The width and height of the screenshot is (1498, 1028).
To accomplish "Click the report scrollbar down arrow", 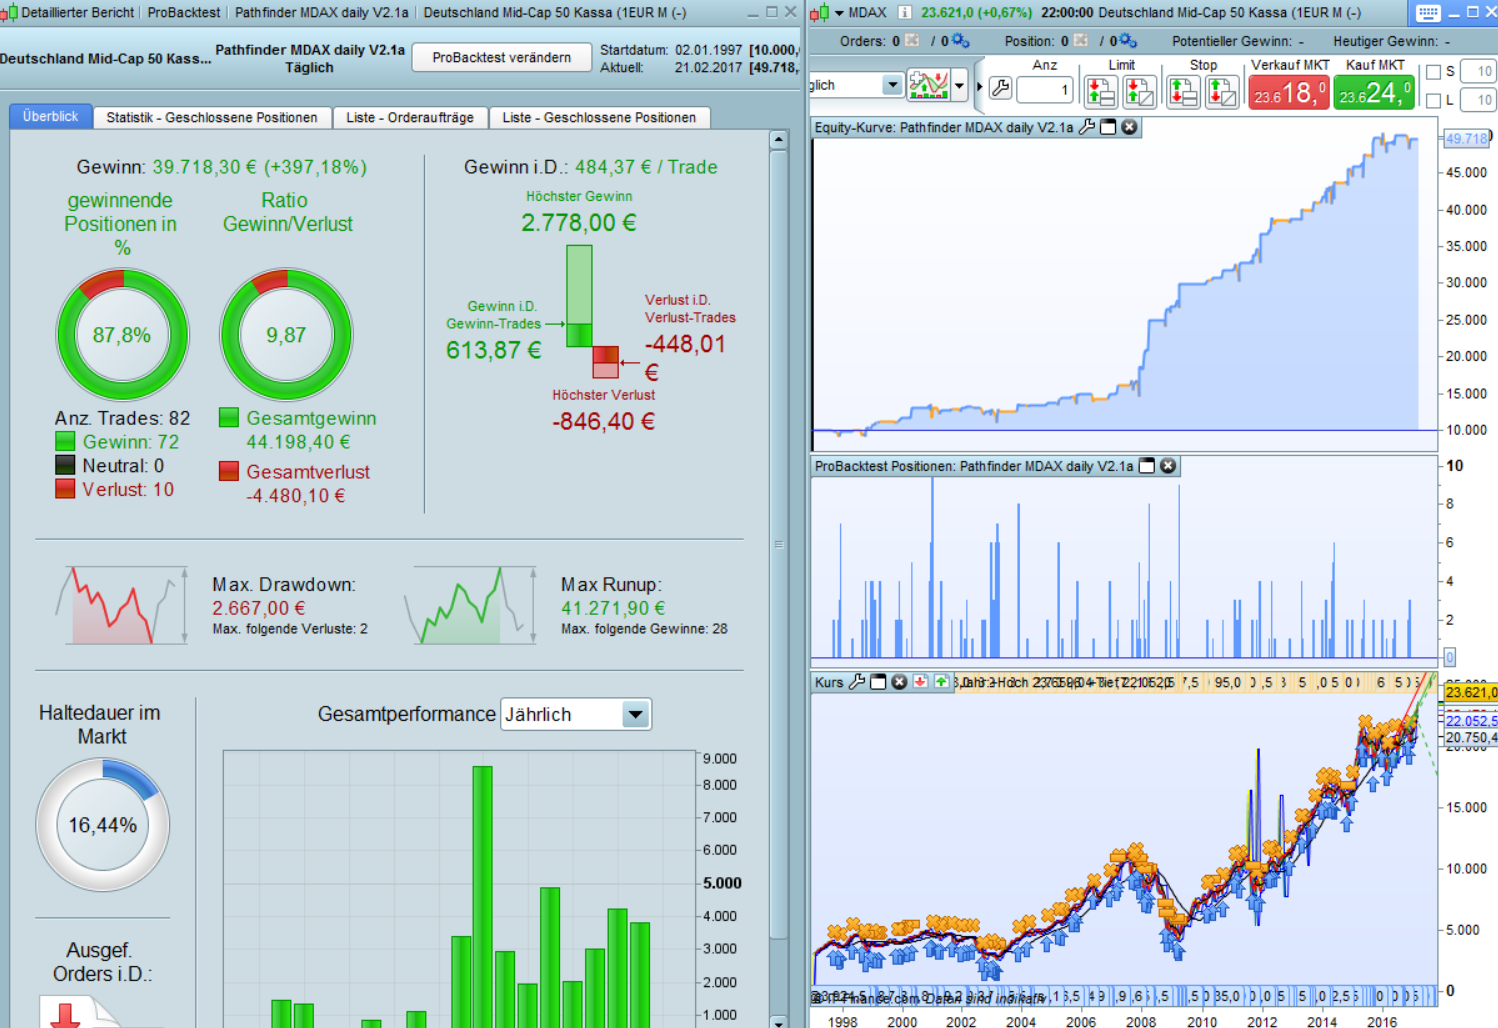I will point(779,1021).
